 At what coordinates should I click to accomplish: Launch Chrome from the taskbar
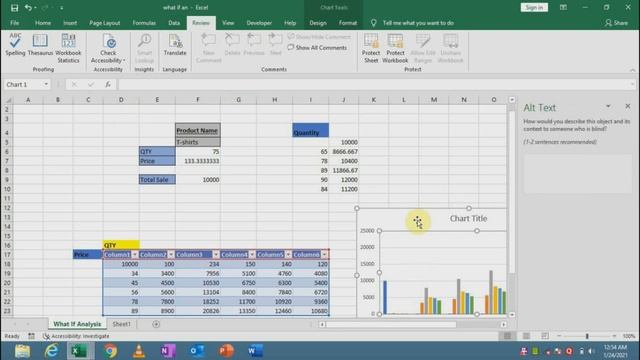[110, 351]
